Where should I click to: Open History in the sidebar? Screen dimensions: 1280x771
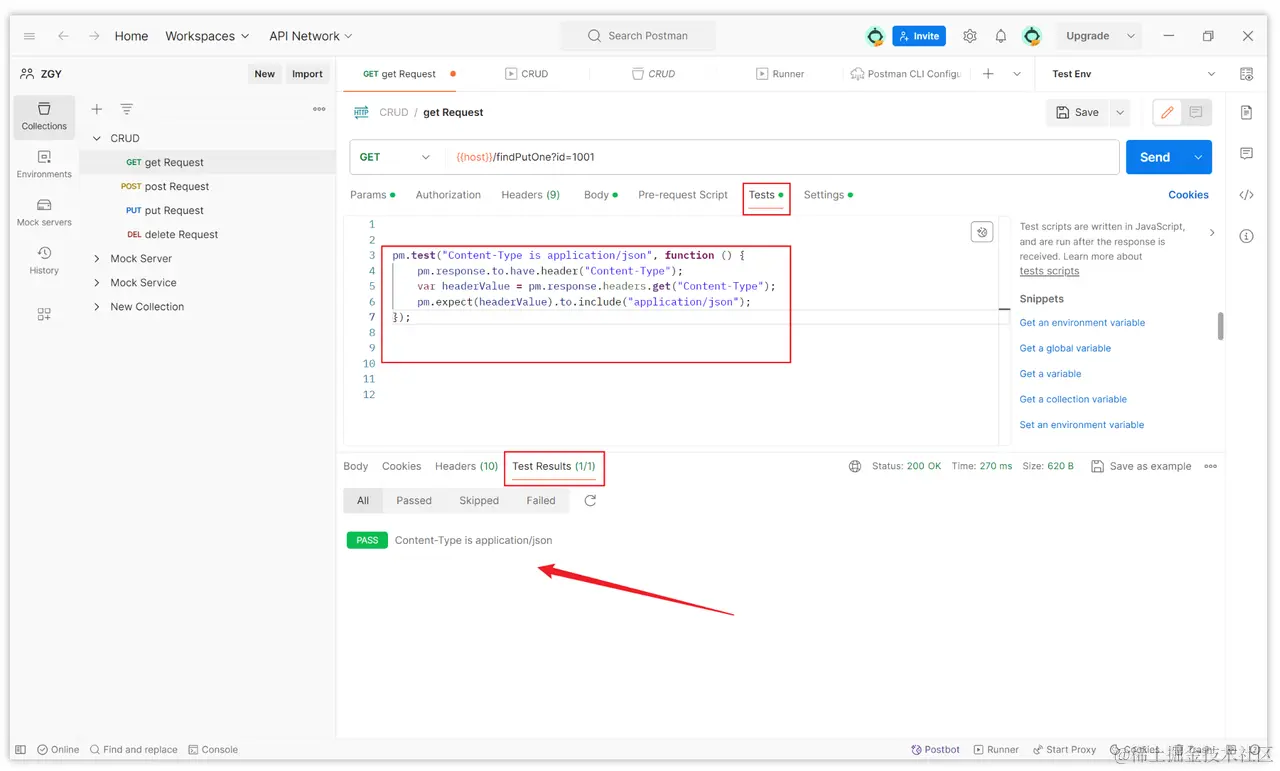[x=44, y=260]
